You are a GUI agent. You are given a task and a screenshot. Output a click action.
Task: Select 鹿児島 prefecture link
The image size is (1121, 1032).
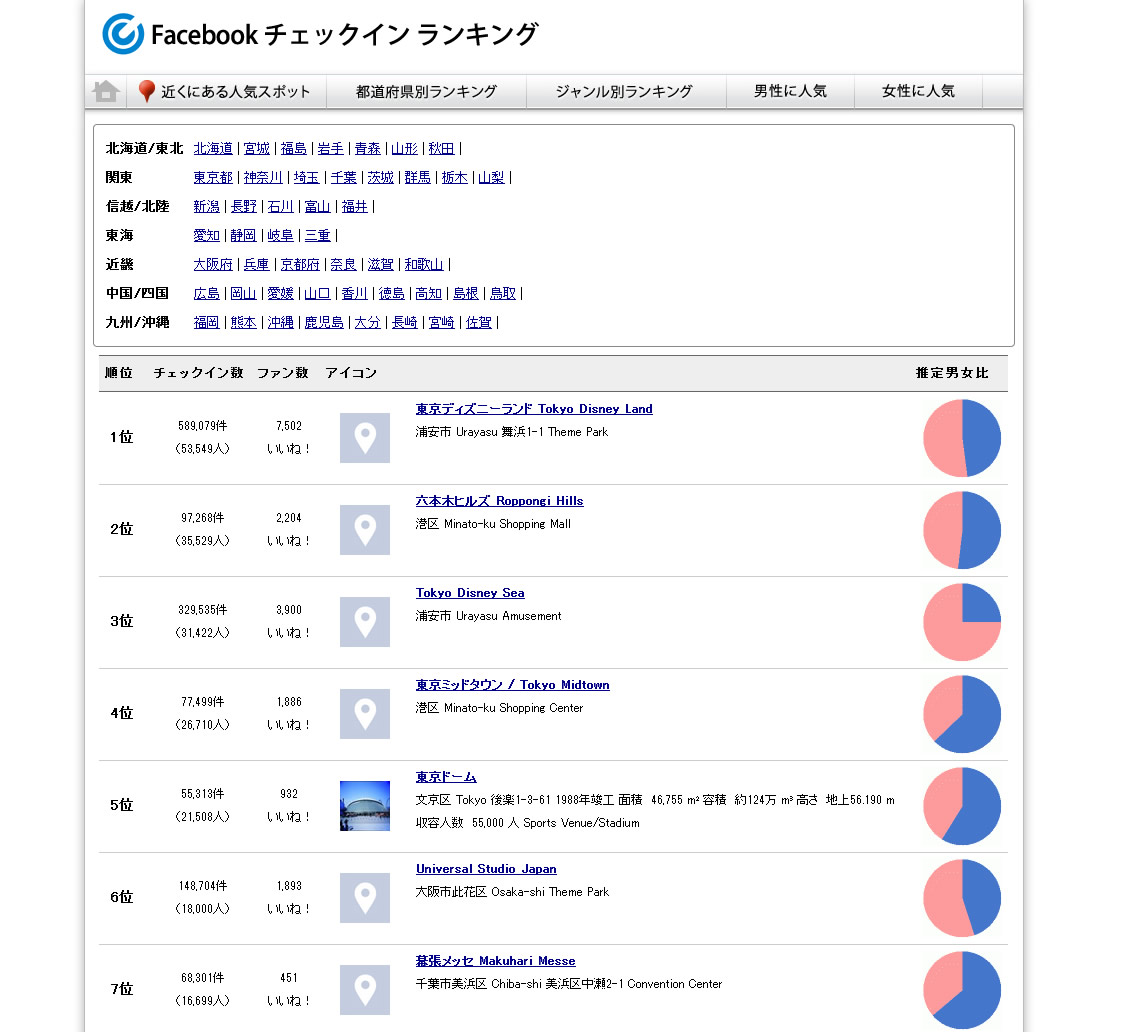[x=324, y=322]
